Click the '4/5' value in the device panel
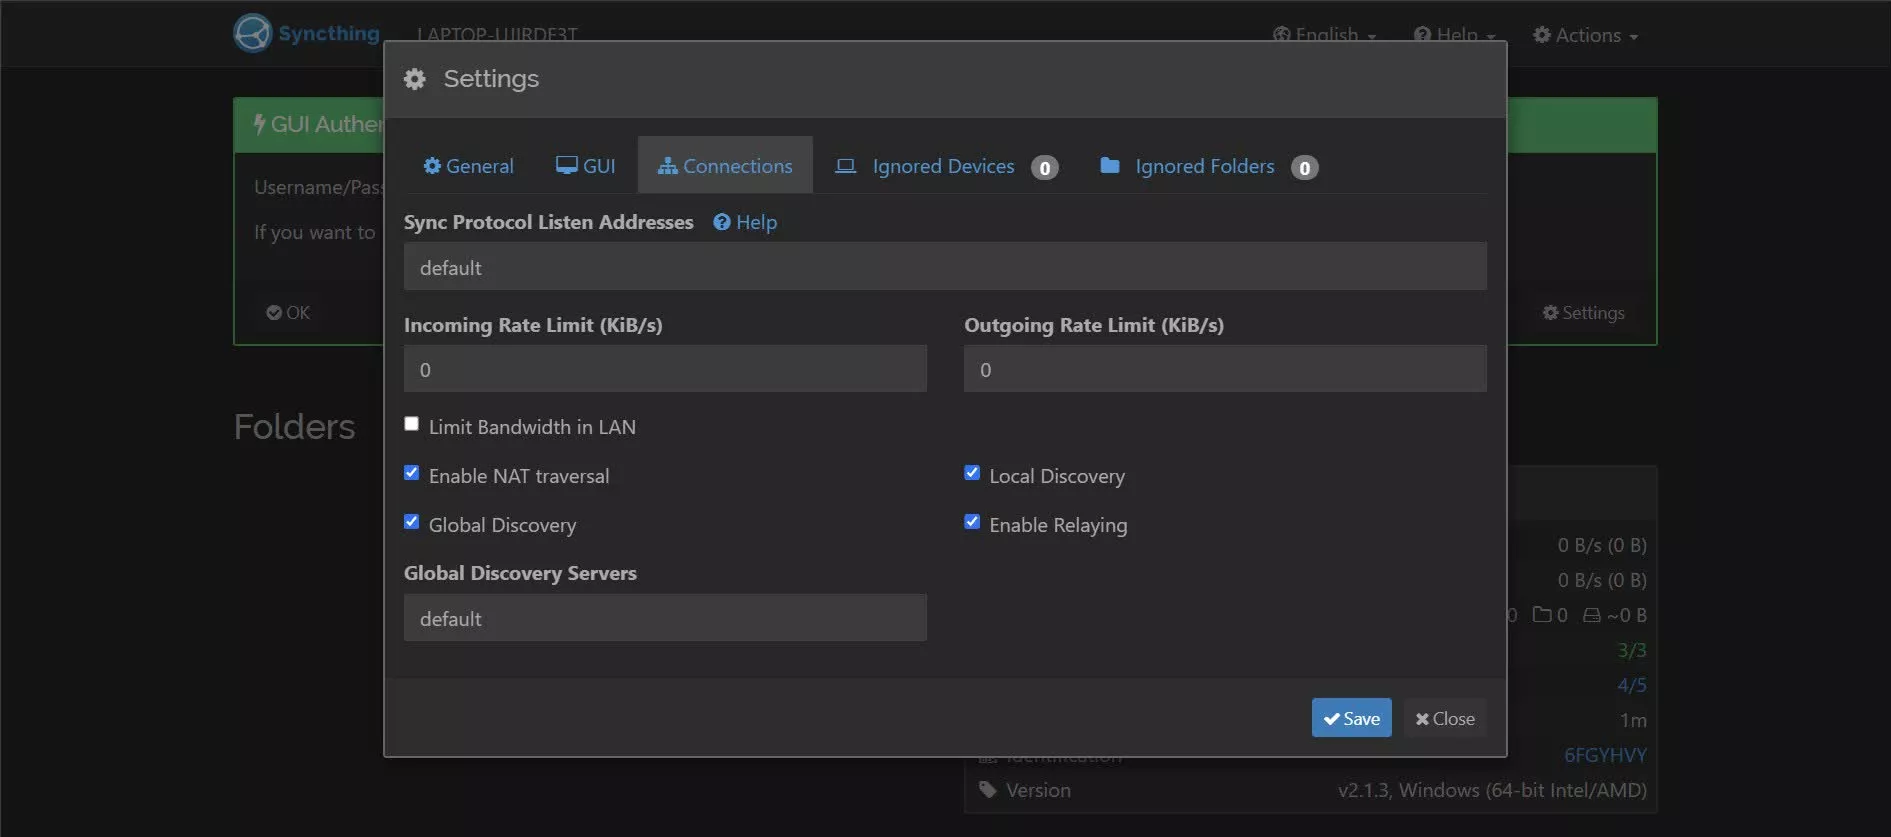The image size is (1891, 837). [x=1632, y=685]
